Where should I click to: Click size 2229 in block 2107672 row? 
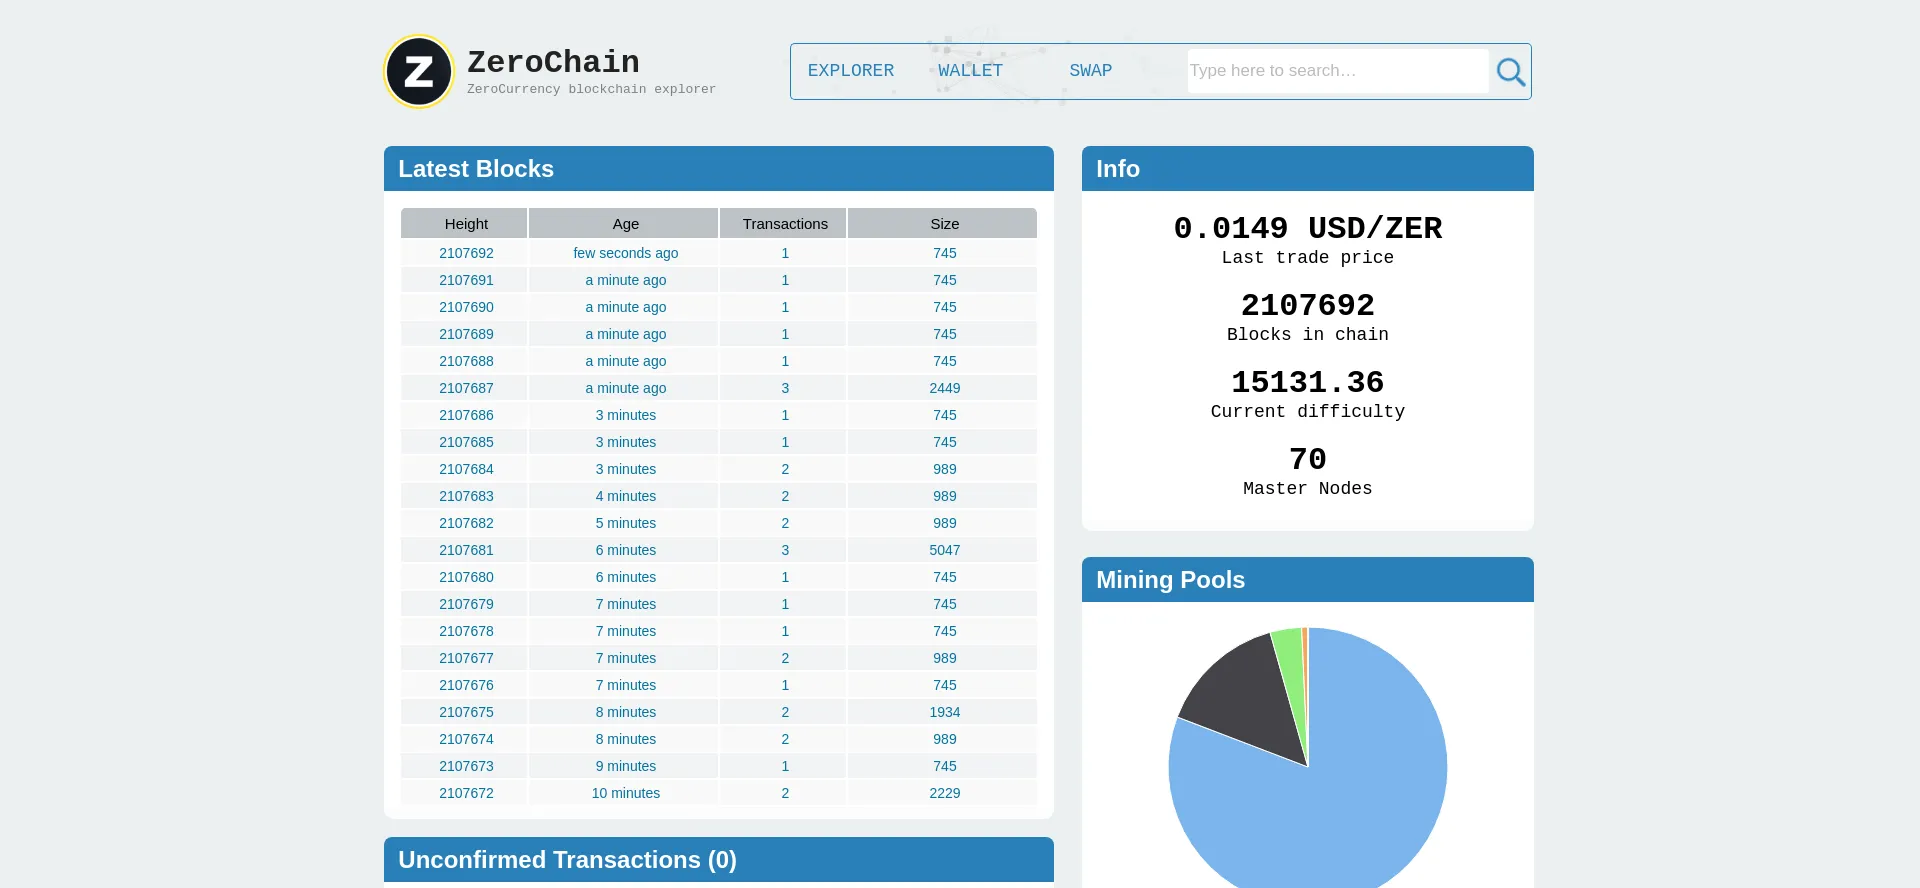pyautogui.click(x=945, y=793)
